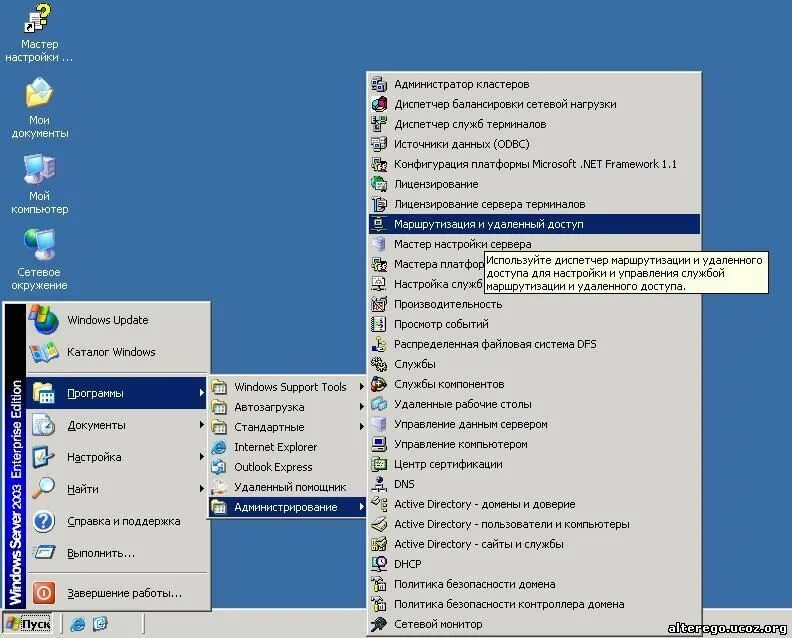Screen dimensions: 792x638
Task: Select Настройка in Start menu
Action: click(116, 457)
